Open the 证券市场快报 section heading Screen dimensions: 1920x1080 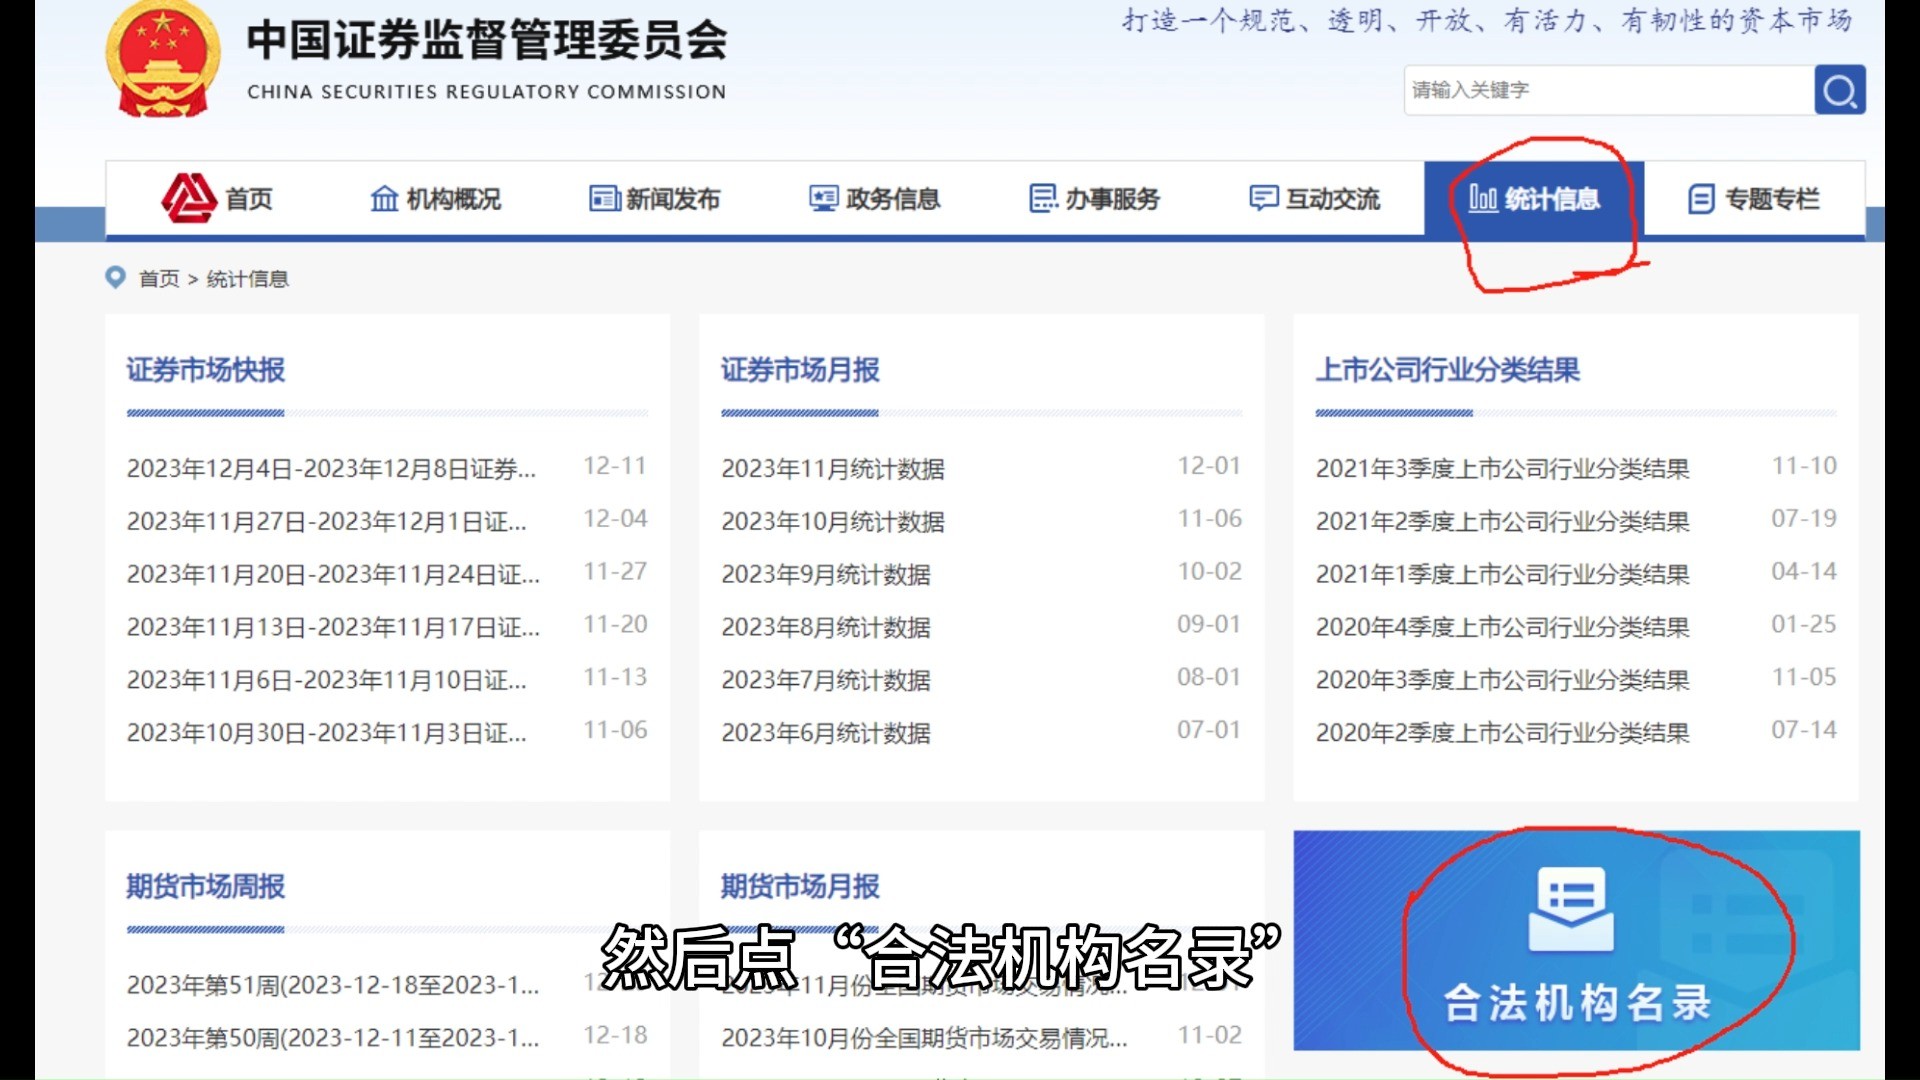pos(206,370)
